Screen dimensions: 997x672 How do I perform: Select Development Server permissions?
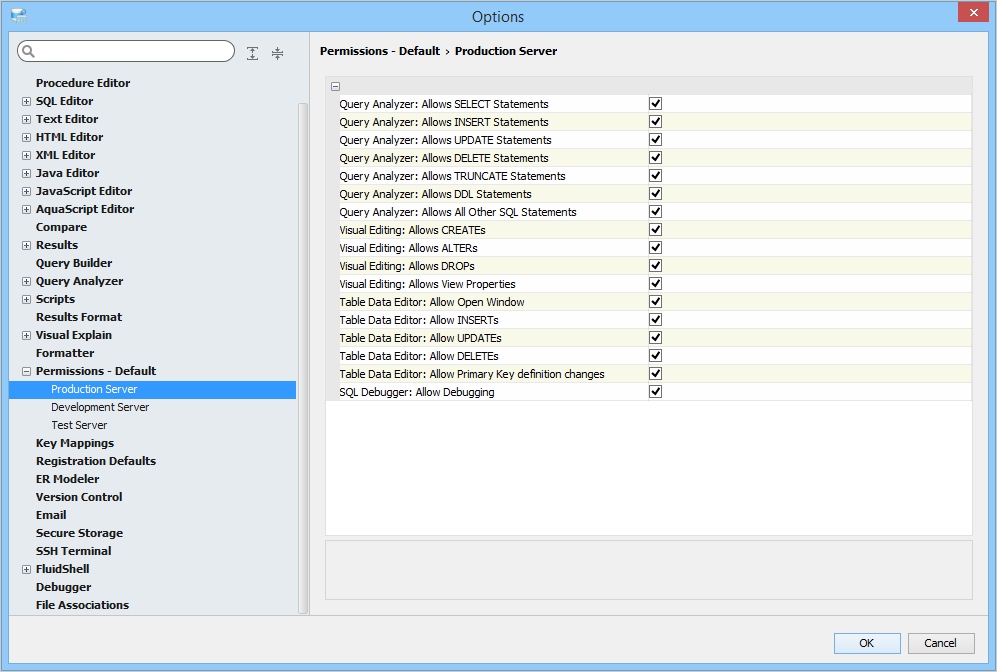[100, 407]
